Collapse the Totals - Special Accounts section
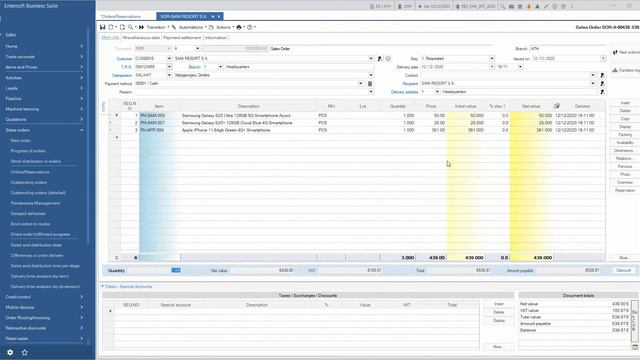This screenshot has height=360, width=640. (102, 287)
